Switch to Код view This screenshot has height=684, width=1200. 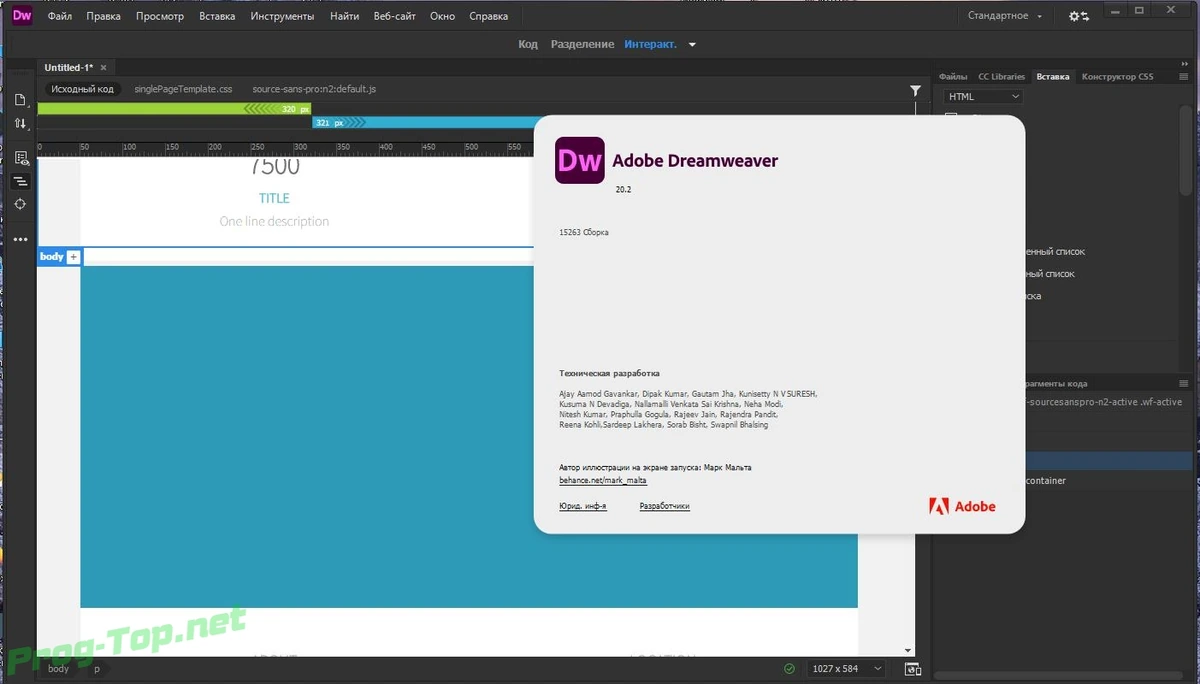pyautogui.click(x=528, y=45)
